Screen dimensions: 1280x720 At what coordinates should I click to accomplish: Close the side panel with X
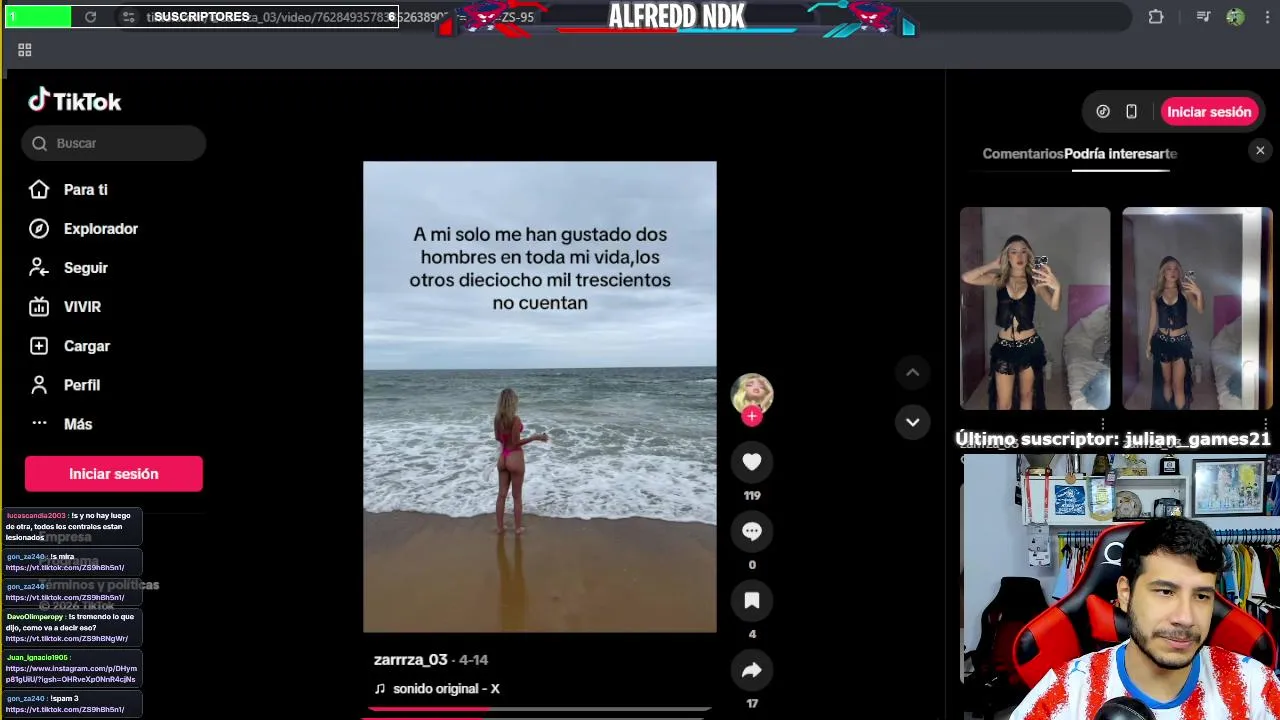(1260, 151)
